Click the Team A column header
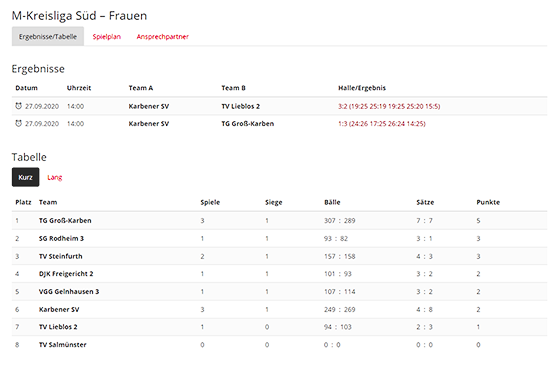Screen dimensions: 560x365 [141, 88]
